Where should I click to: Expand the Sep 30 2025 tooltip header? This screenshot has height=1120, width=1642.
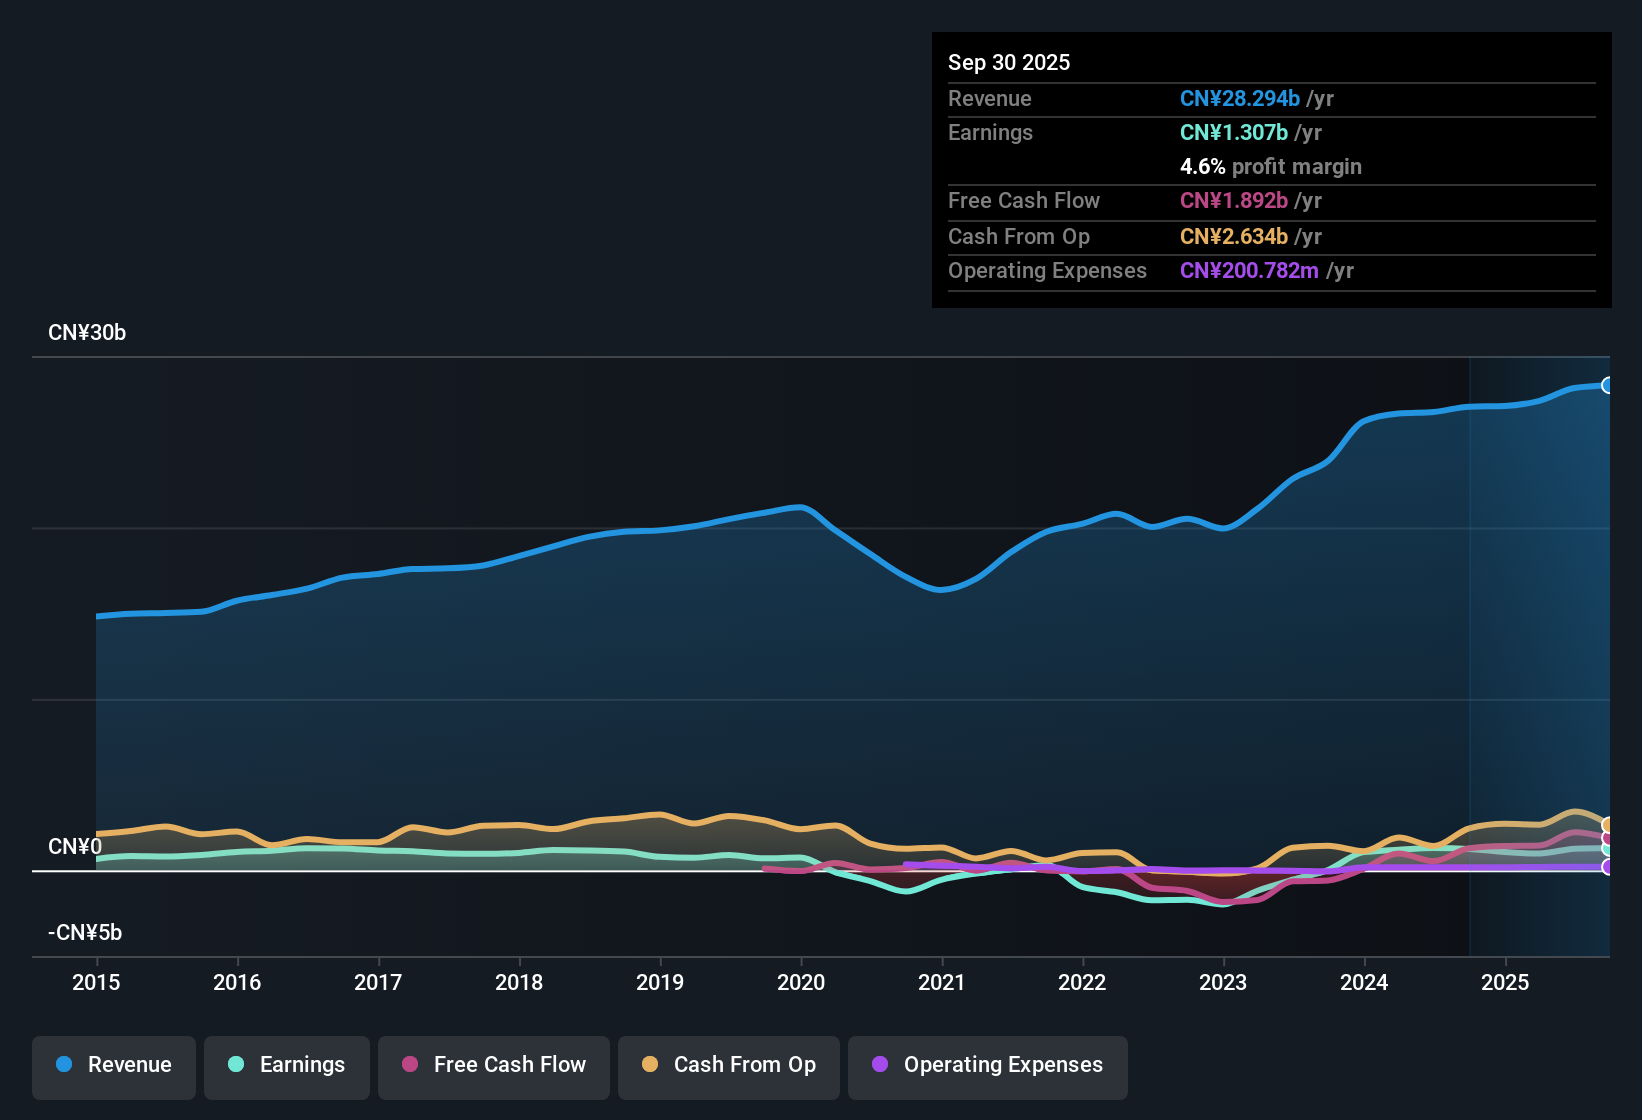pyautogui.click(x=1009, y=62)
